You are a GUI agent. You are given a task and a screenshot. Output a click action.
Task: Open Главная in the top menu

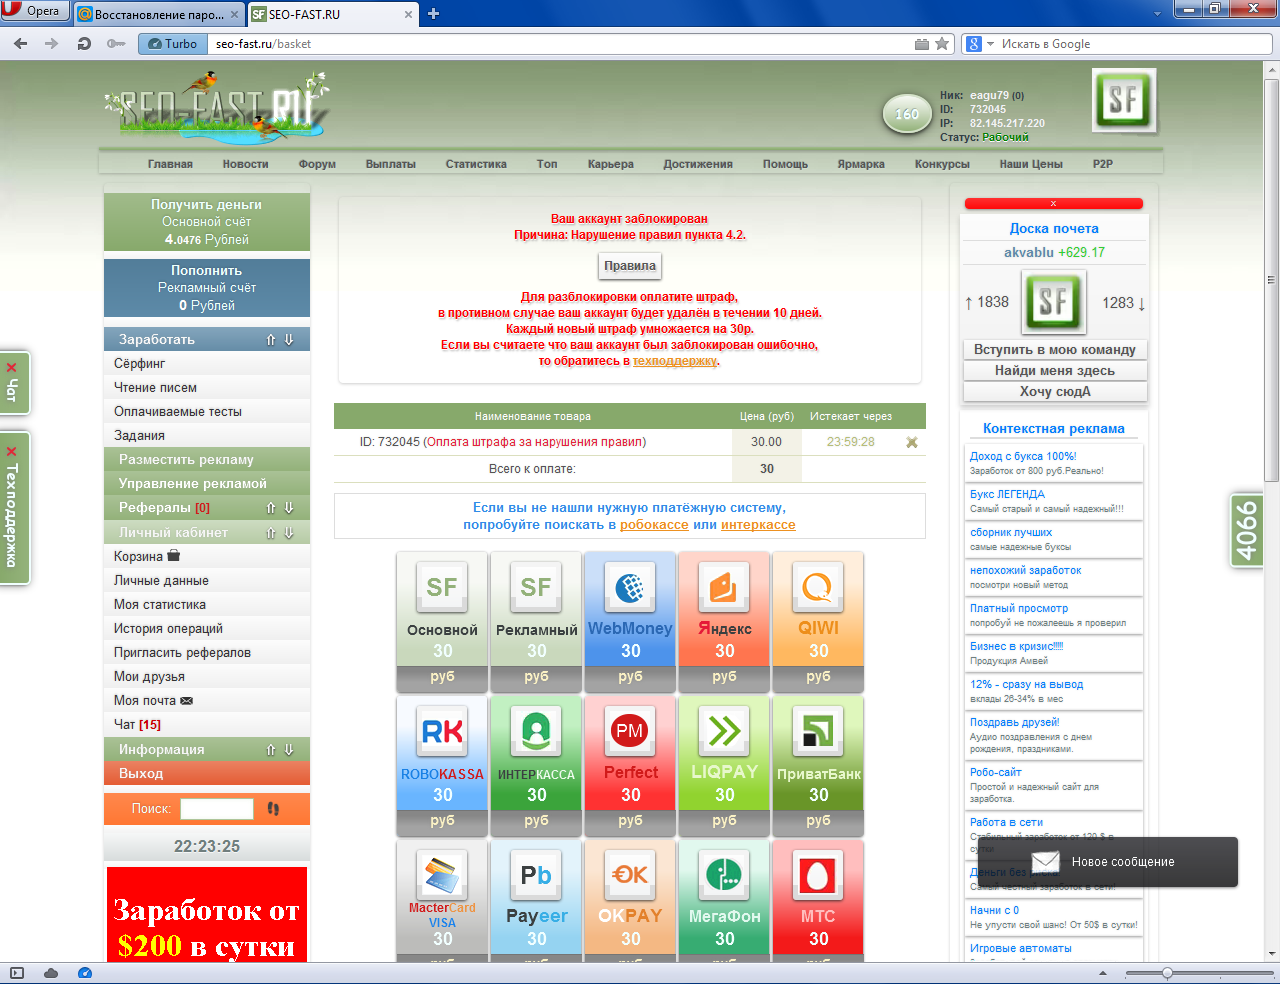click(x=170, y=164)
